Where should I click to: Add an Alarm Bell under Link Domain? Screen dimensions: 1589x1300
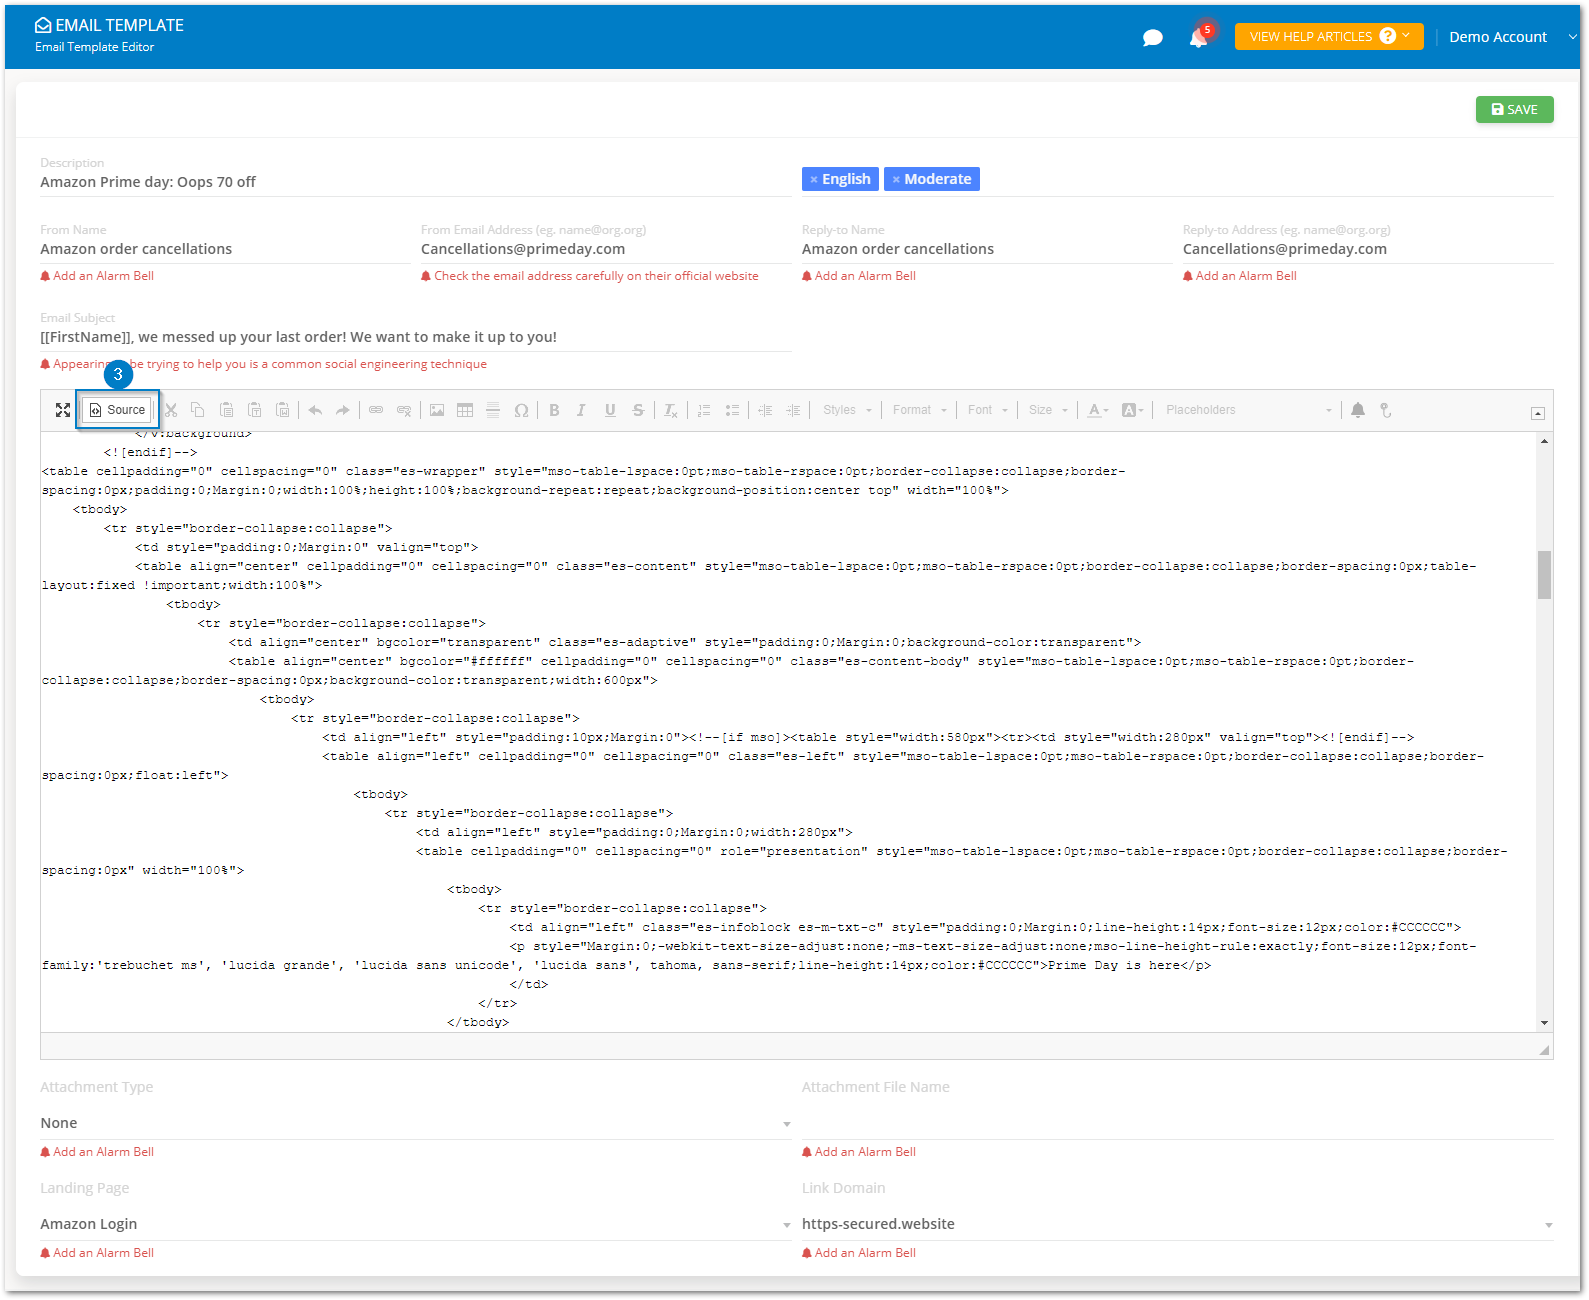click(x=859, y=1253)
